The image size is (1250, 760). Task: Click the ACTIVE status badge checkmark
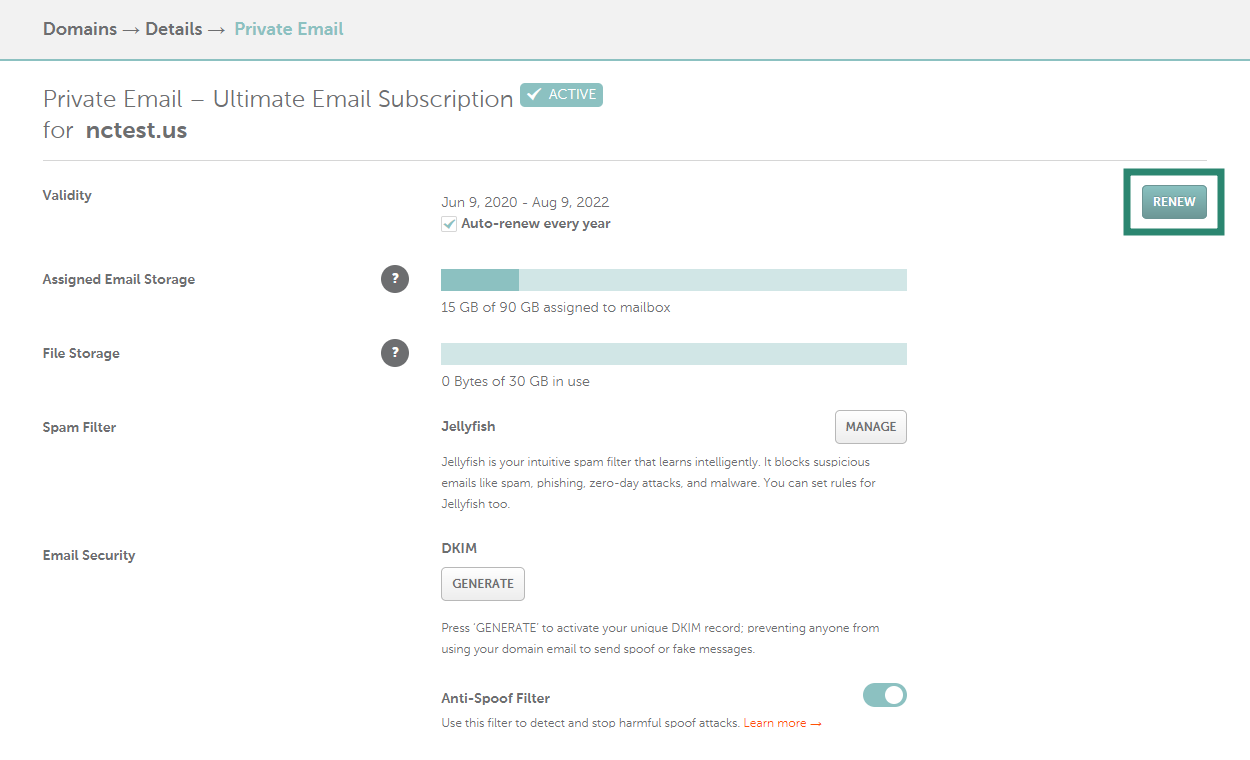coord(534,94)
